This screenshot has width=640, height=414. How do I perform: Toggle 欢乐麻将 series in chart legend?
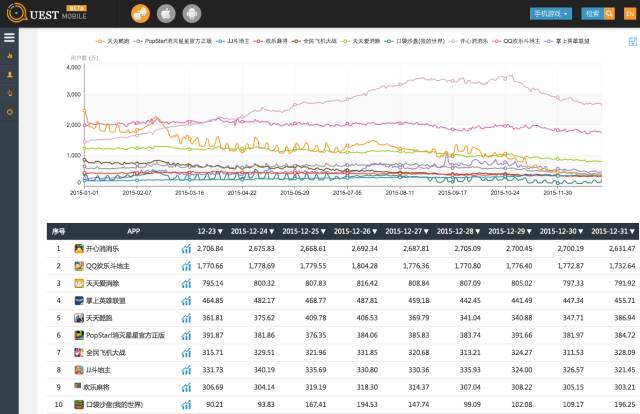point(271,41)
